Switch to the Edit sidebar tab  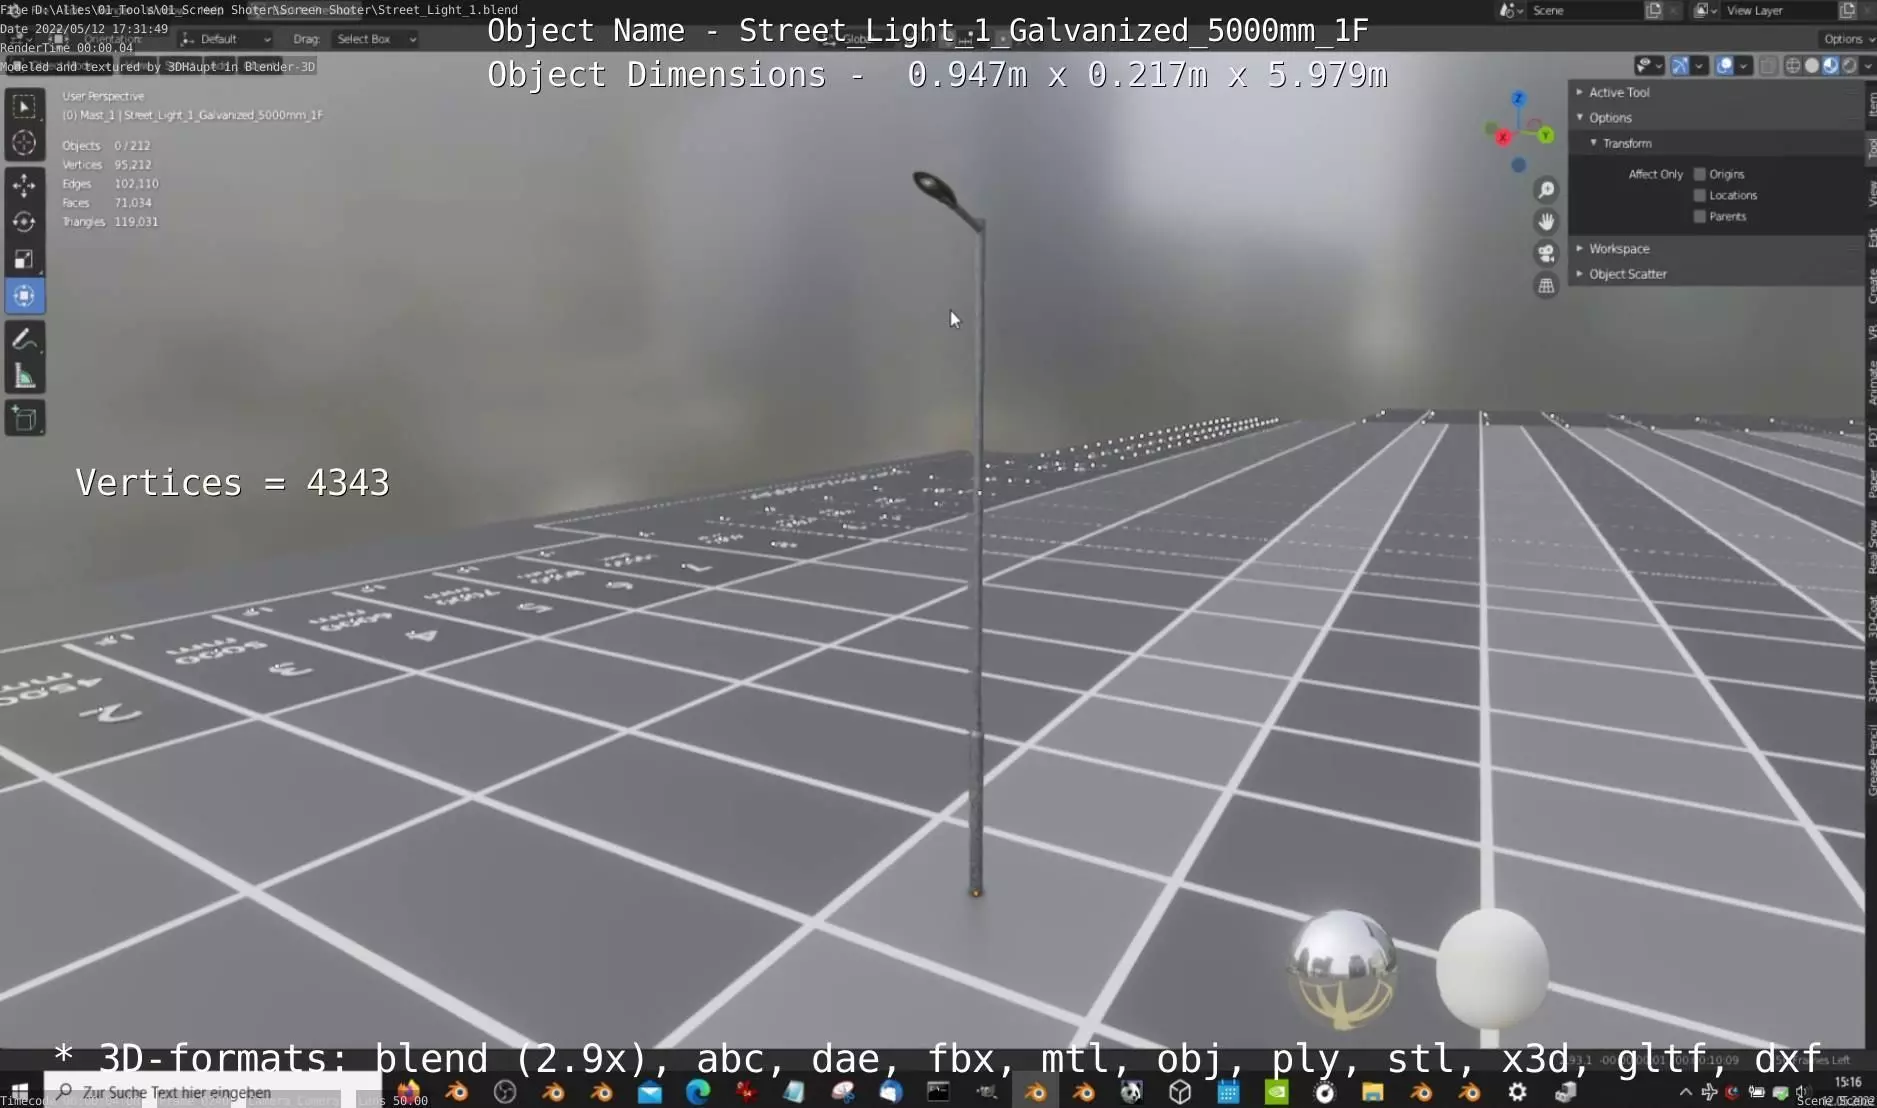pyautogui.click(x=1871, y=237)
